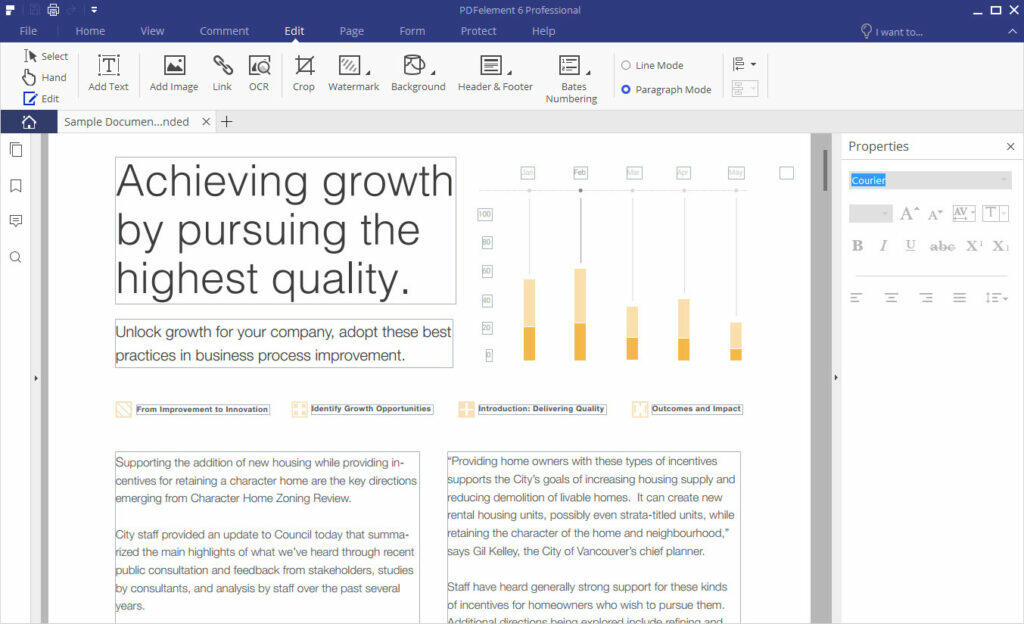Open the search panel in left sidebar
Image resolution: width=1024 pixels, height=624 pixels.
click(x=15, y=257)
